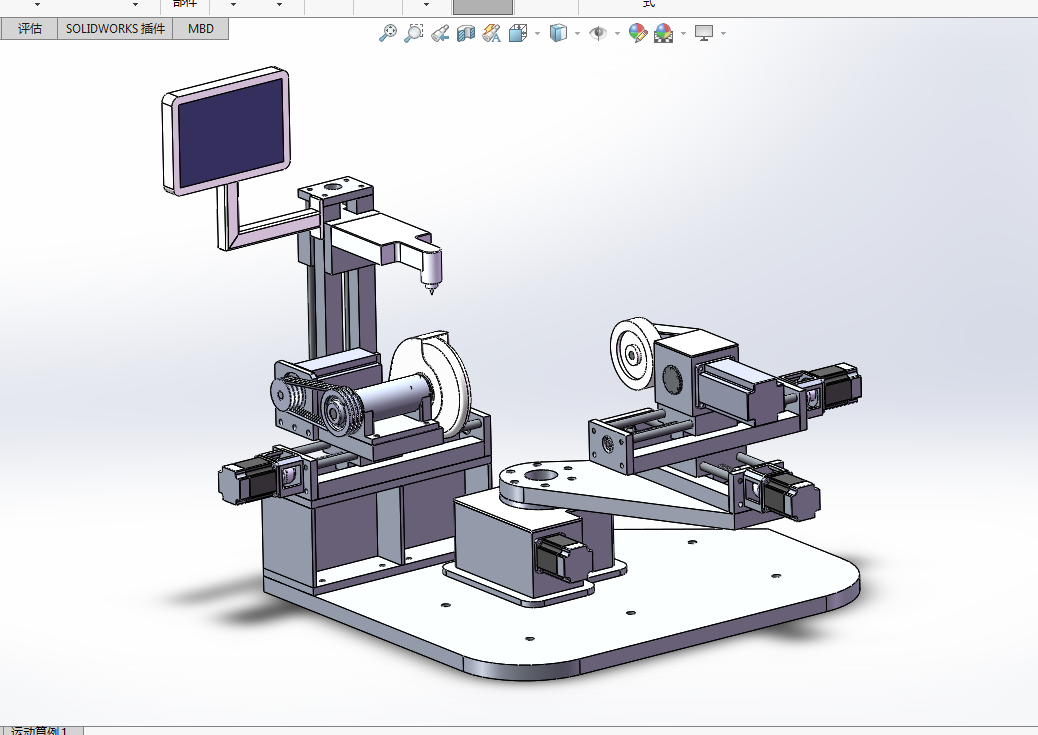
Task: Open the SOLIDWORKS 插件 tab
Action: tap(115, 28)
